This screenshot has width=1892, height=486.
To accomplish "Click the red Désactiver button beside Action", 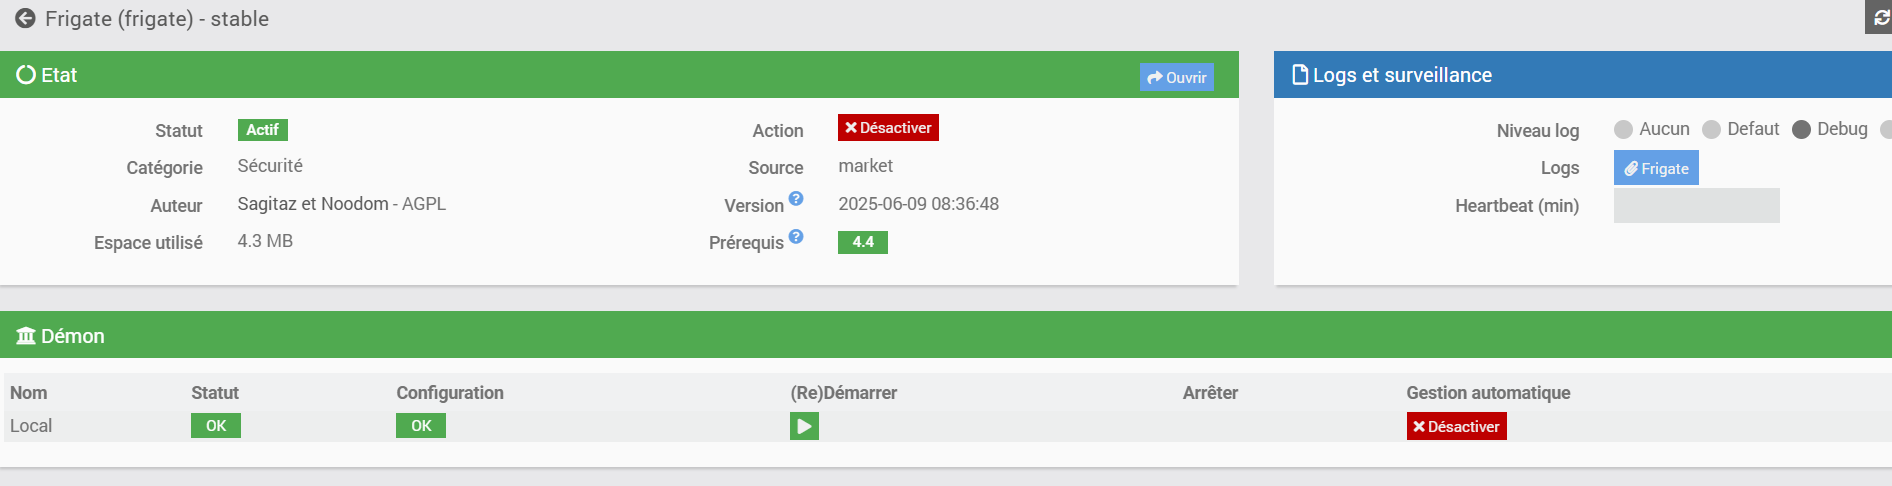I will (x=888, y=128).
